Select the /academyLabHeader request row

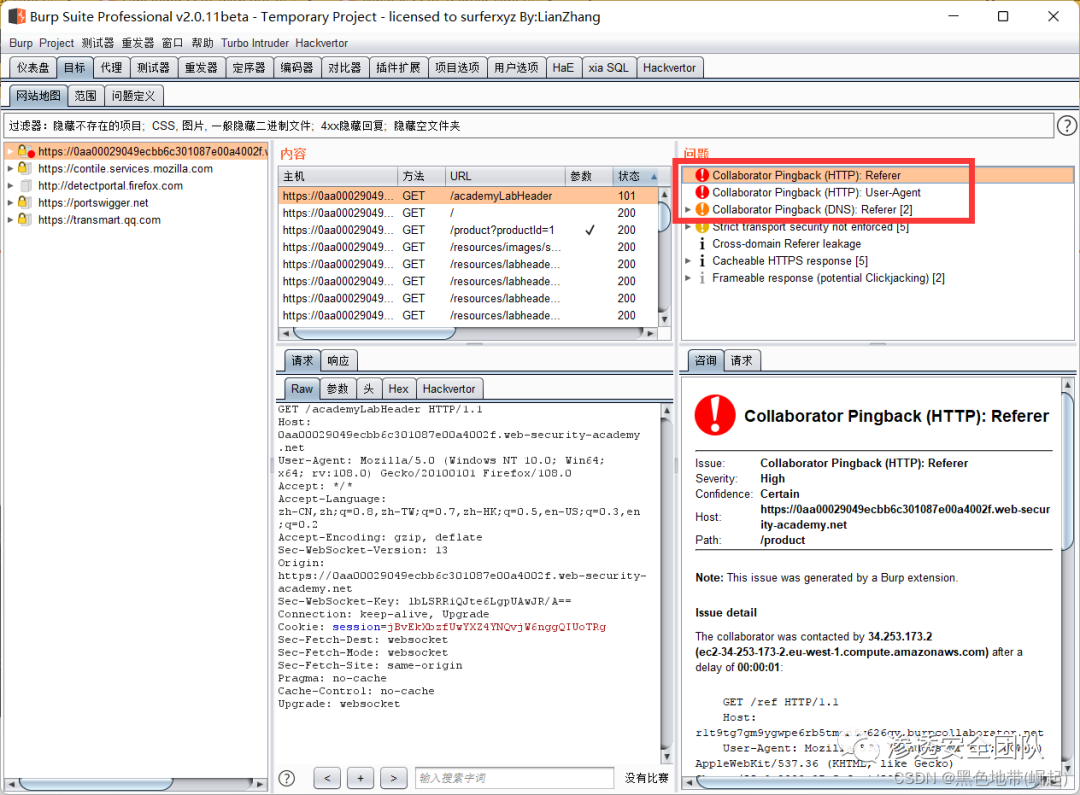click(x=469, y=196)
